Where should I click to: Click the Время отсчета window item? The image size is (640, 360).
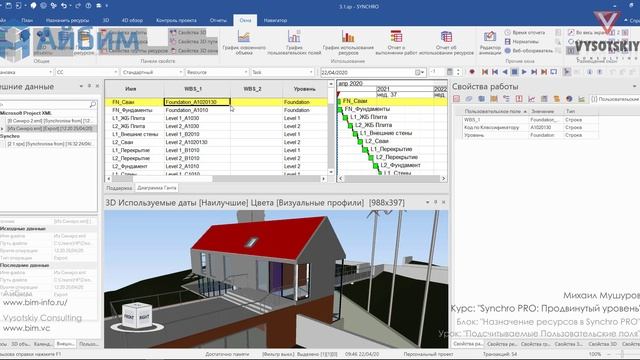524,32
